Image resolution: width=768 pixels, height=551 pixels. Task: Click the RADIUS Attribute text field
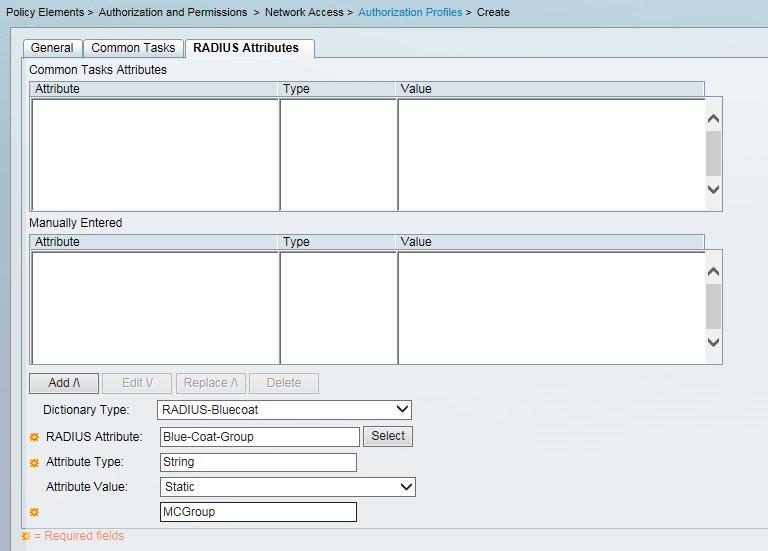(259, 437)
